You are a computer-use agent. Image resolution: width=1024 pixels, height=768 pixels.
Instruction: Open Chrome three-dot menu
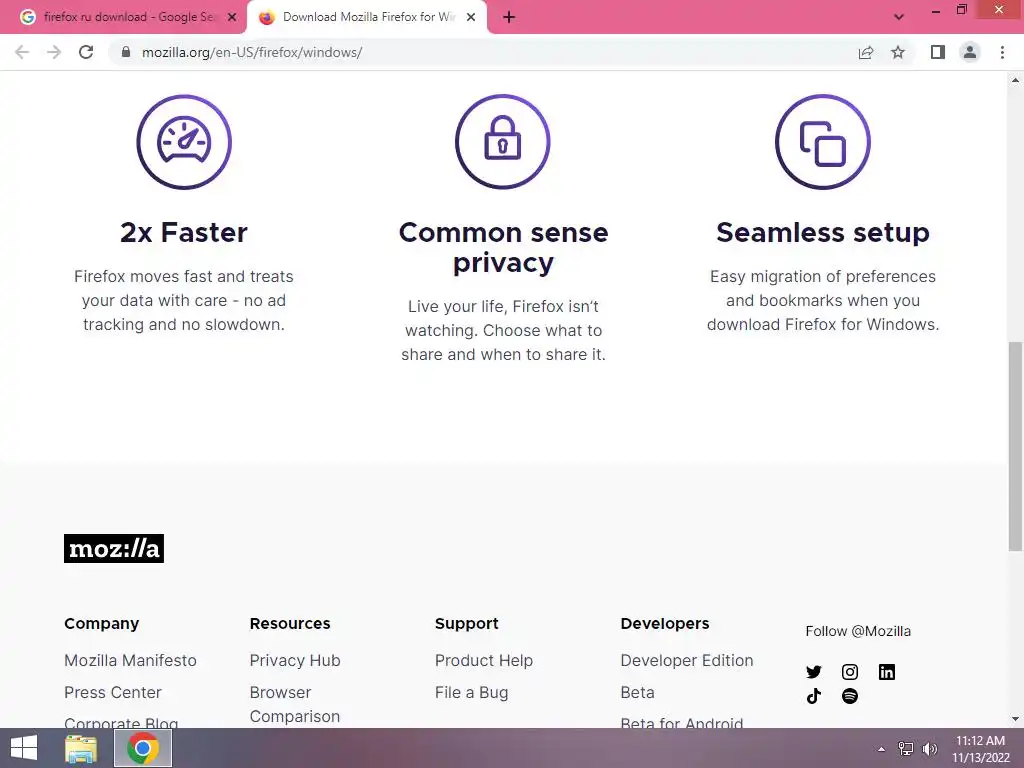click(1002, 52)
